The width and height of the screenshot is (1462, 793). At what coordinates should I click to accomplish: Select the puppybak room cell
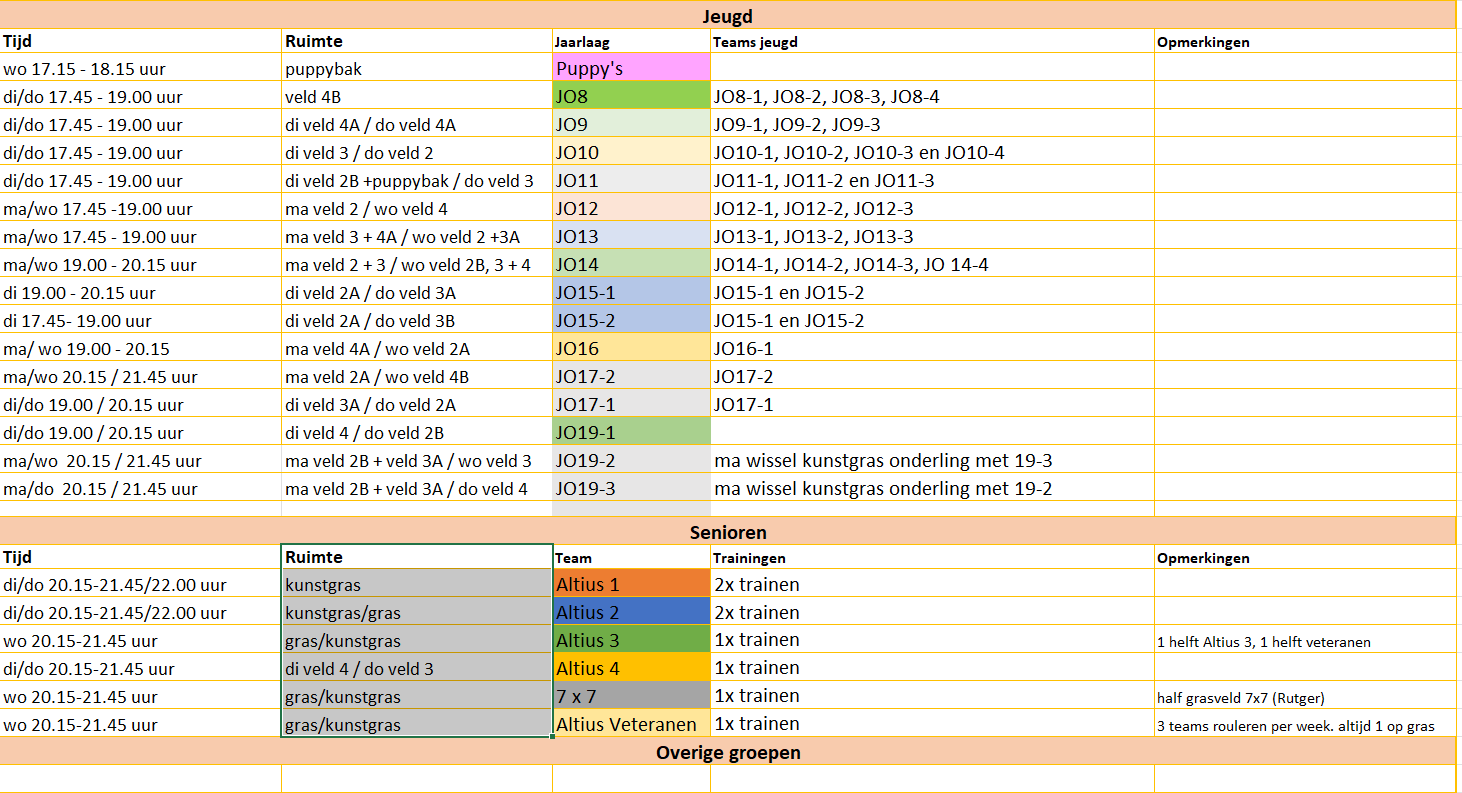point(416,69)
